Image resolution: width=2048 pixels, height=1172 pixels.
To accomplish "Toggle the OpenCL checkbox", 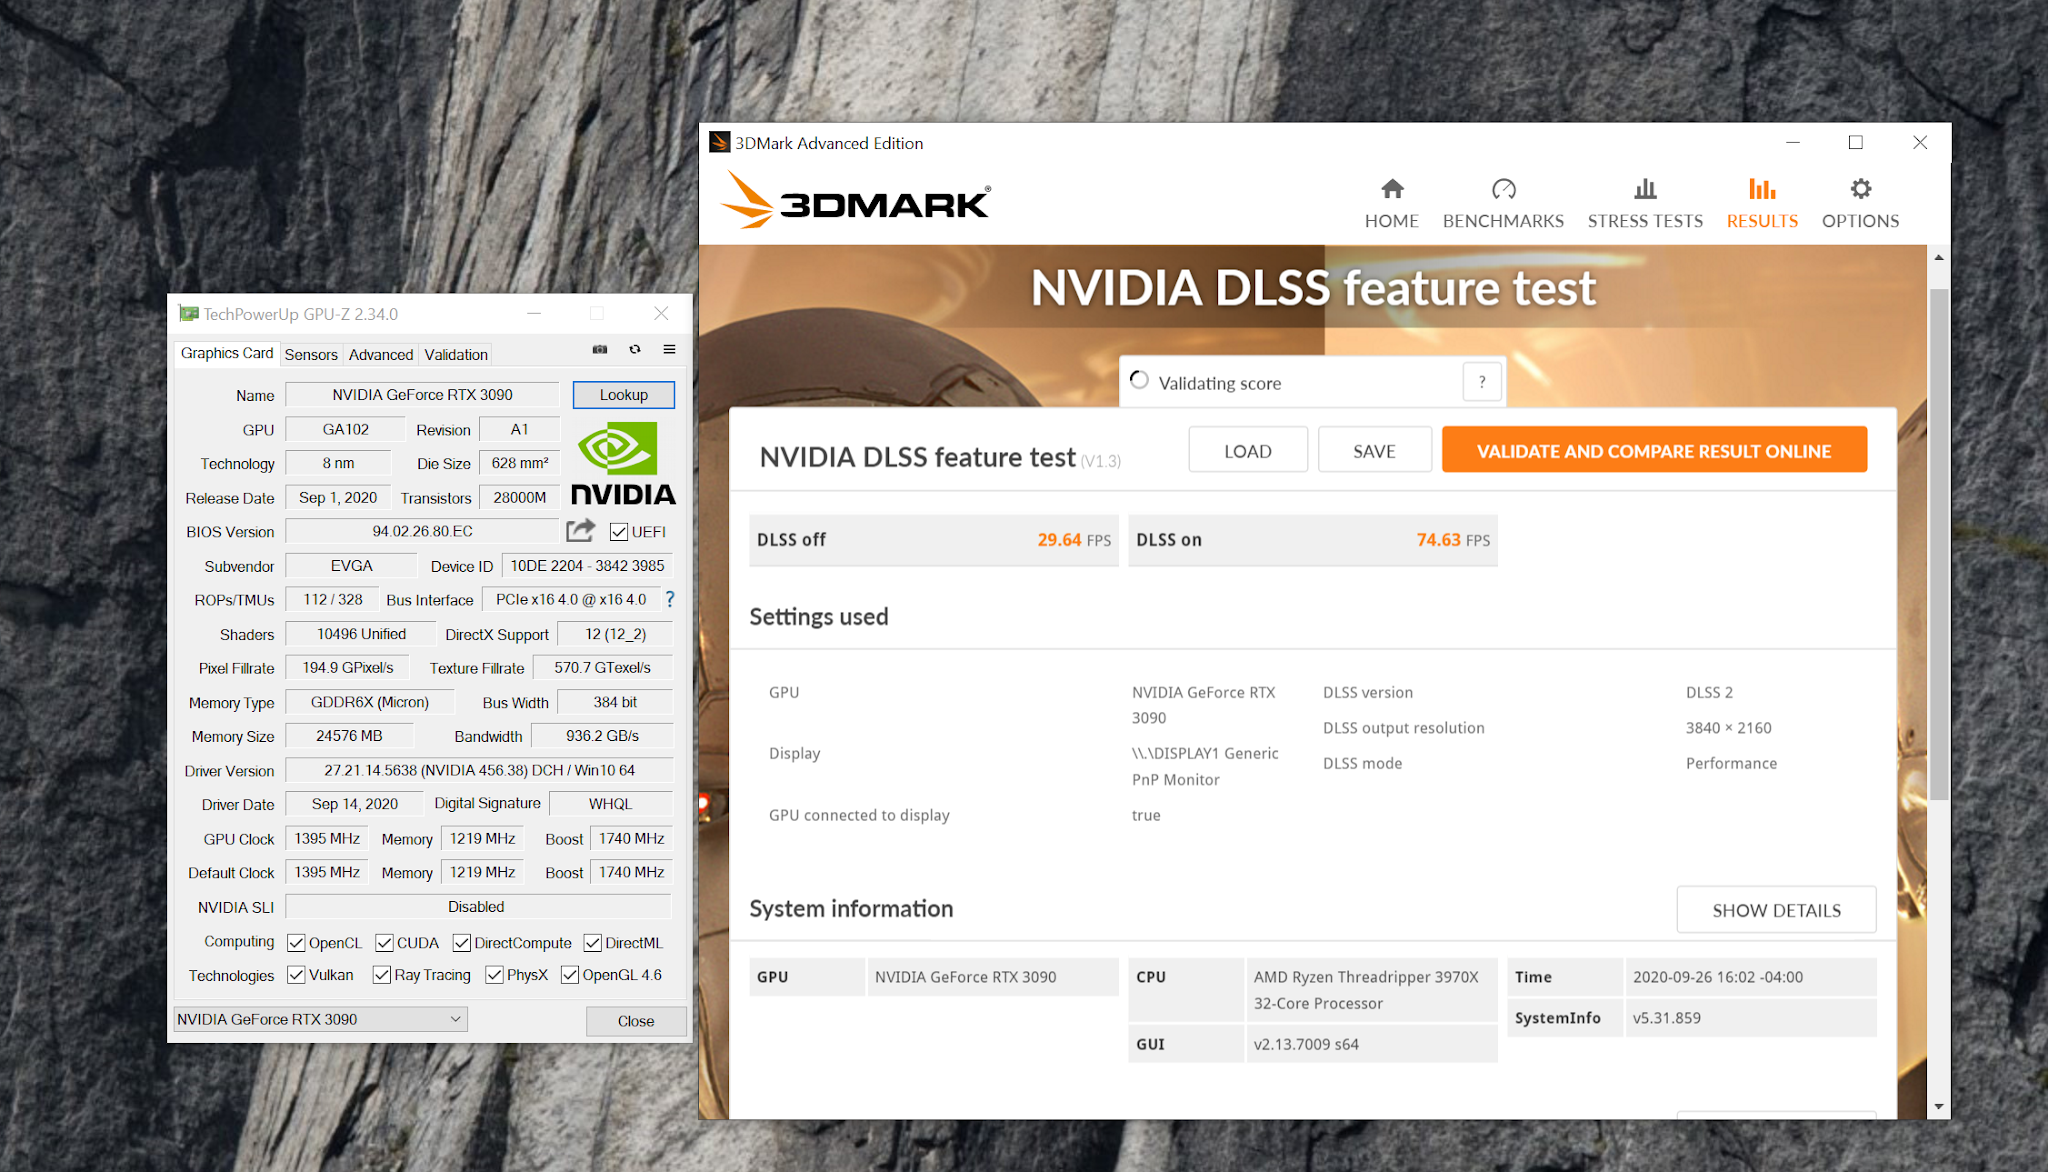I will 296,943.
